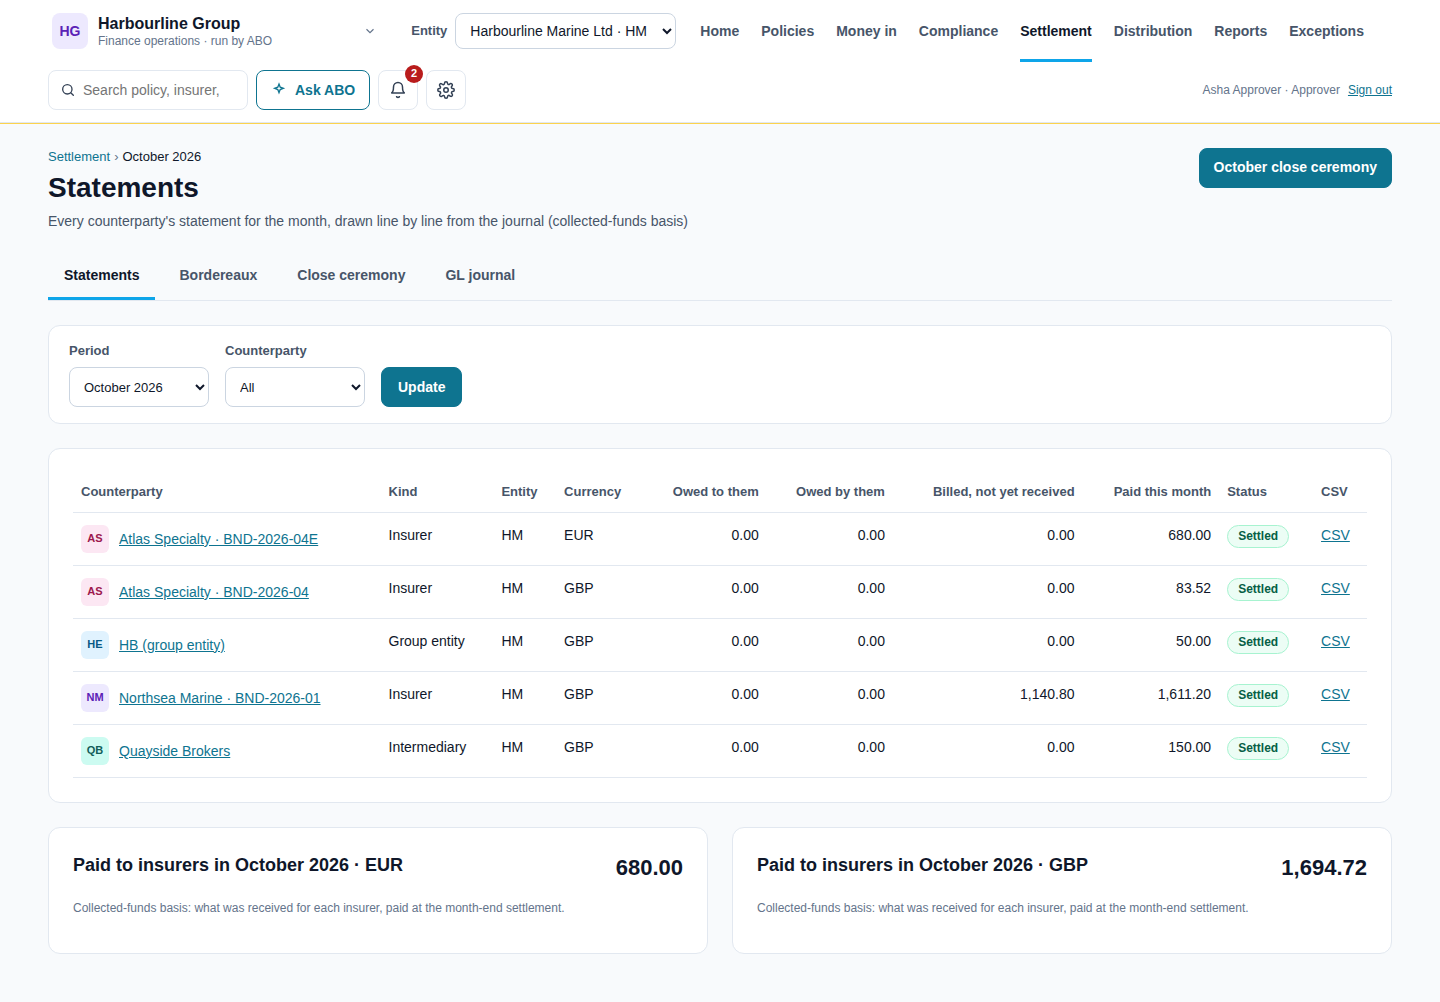
Task: Open the Money in menu
Action: coord(866,31)
